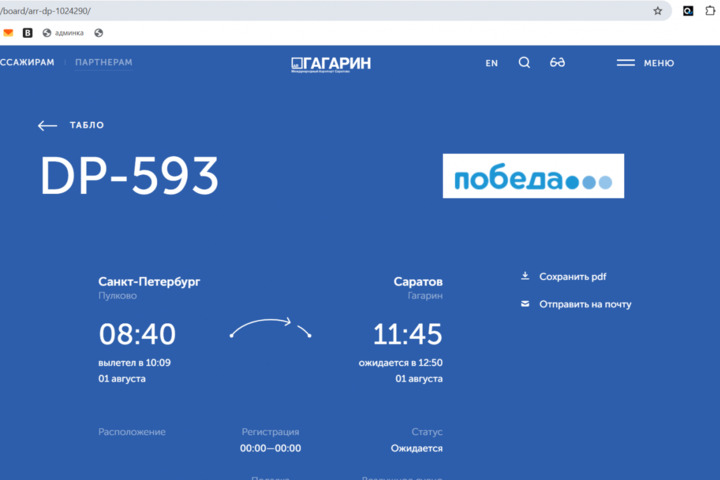Click the scheduled arrival time 11:45

[408, 334]
